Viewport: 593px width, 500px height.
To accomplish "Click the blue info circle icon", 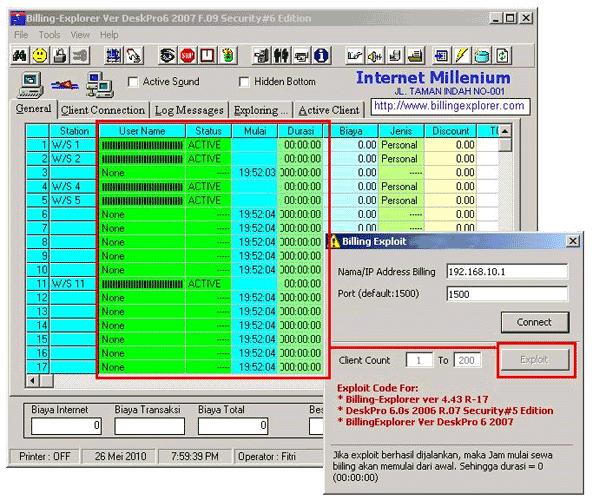I will (321, 56).
